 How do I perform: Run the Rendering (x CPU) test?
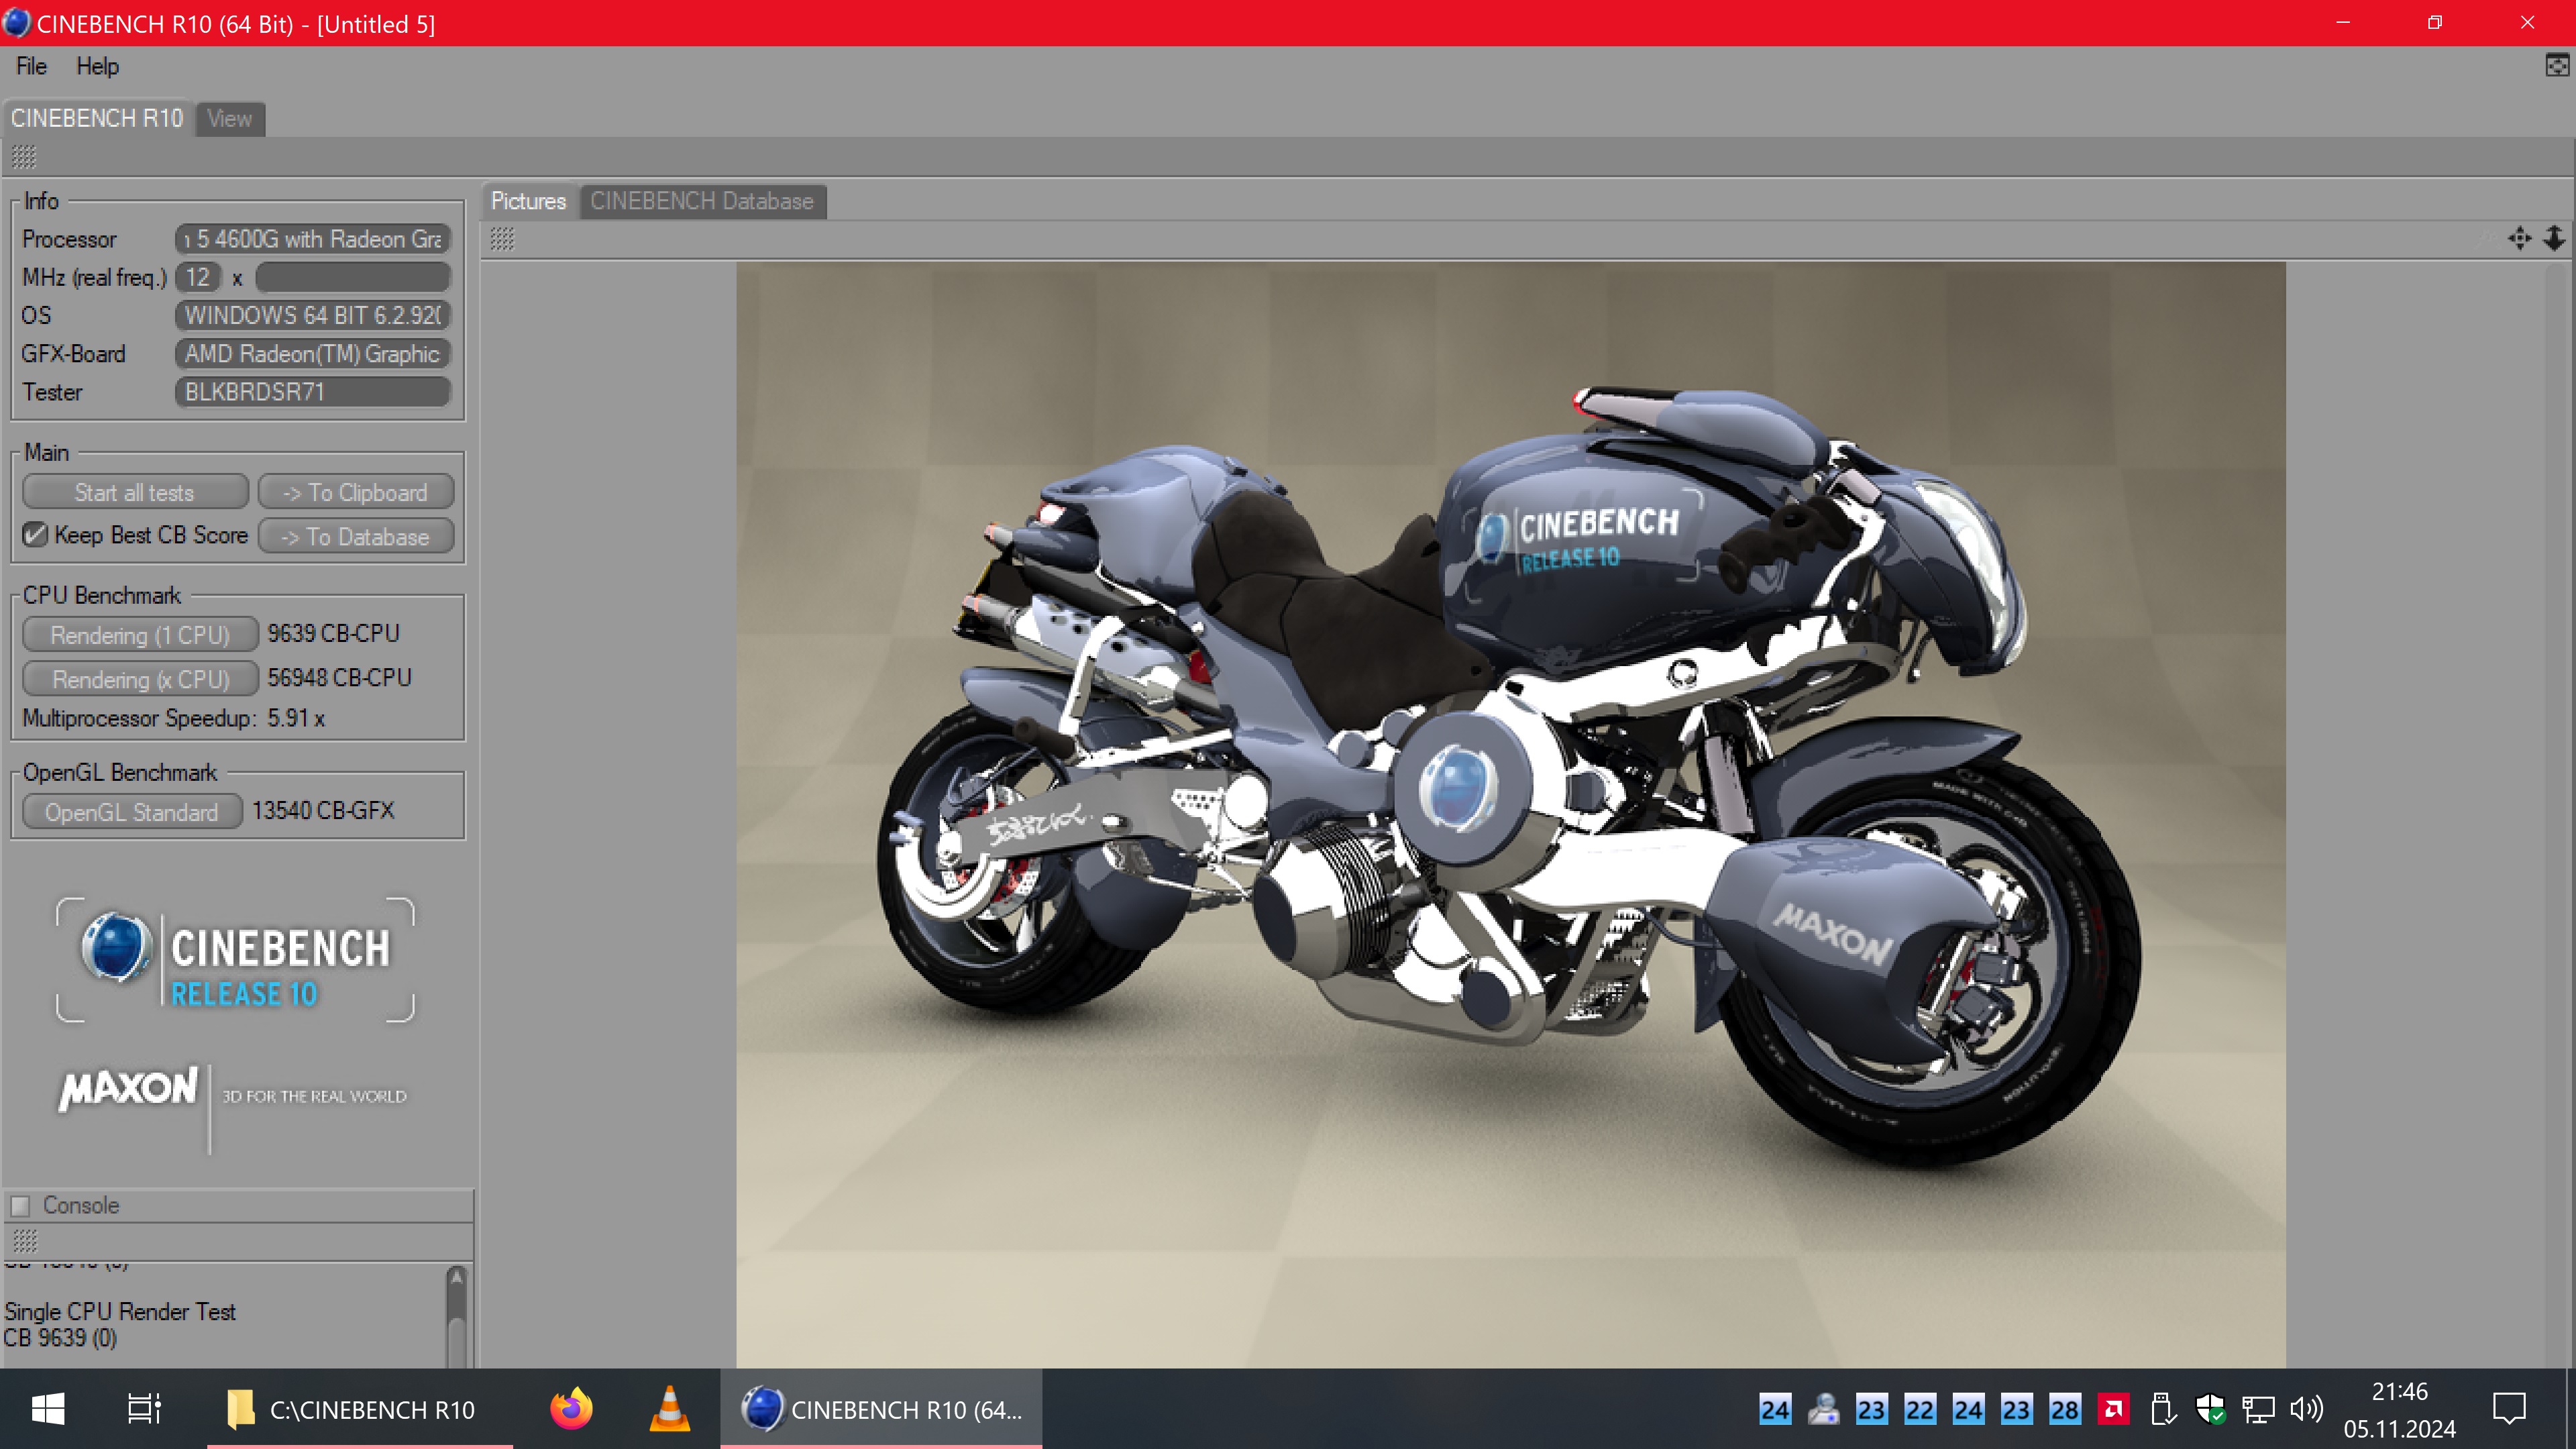140,679
